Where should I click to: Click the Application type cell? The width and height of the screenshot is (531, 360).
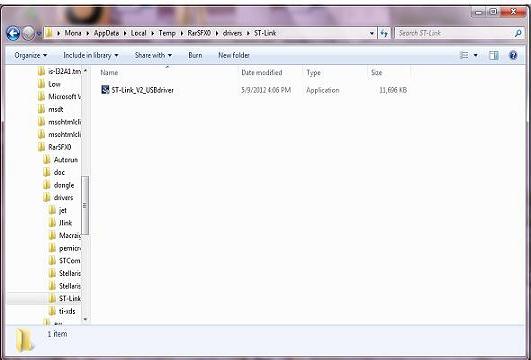pos(322,90)
